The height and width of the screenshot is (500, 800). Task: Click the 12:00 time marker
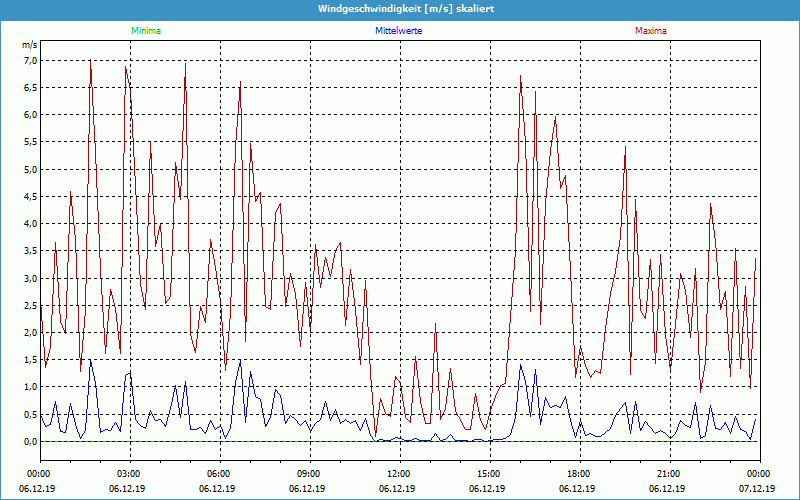click(399, 474)
